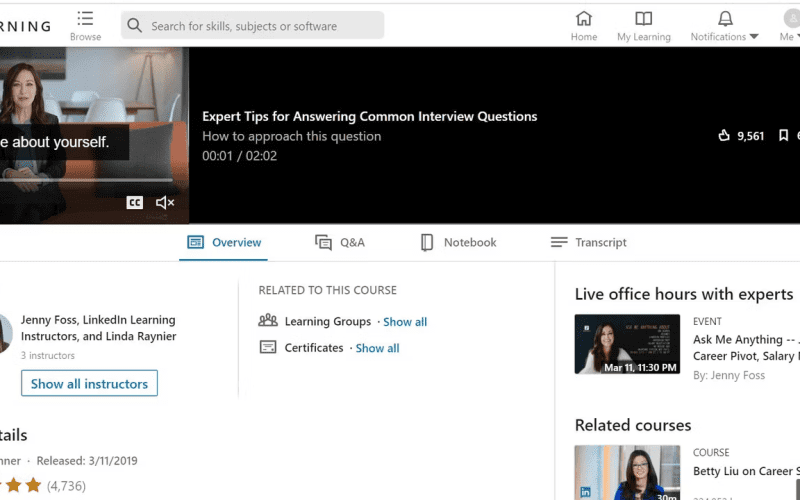This screenshot has width=800, height=500.
Task: Click the 00:01 / 02:02 timestamp
Action: 239,156
